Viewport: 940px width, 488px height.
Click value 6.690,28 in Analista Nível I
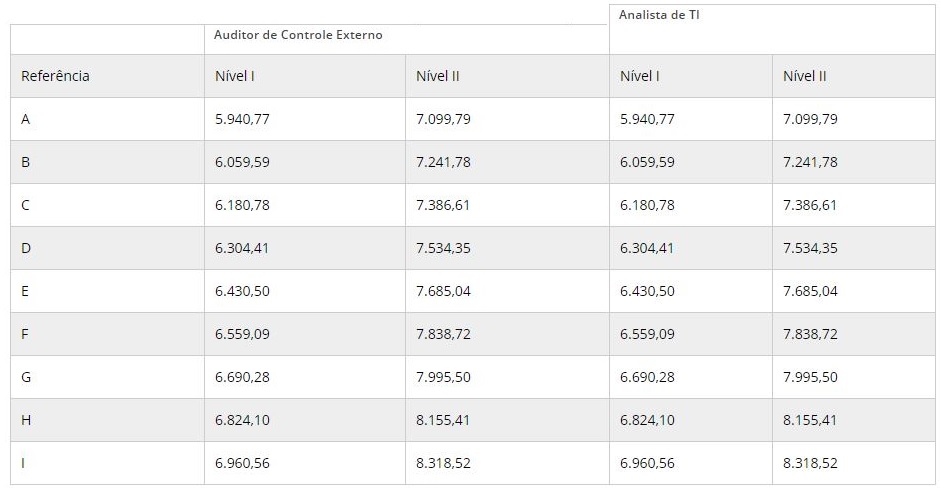(647, 377)
